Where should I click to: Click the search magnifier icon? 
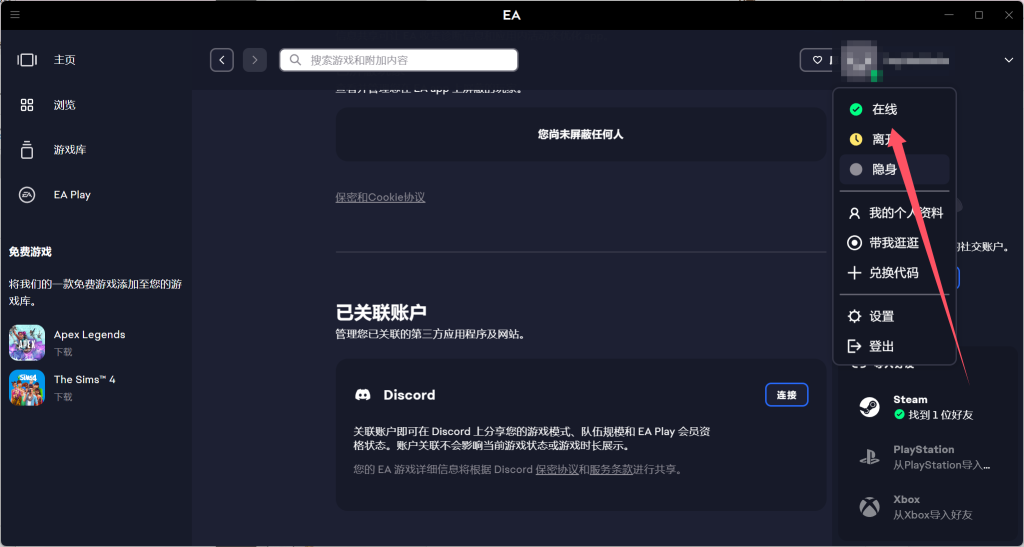point(295,60)
